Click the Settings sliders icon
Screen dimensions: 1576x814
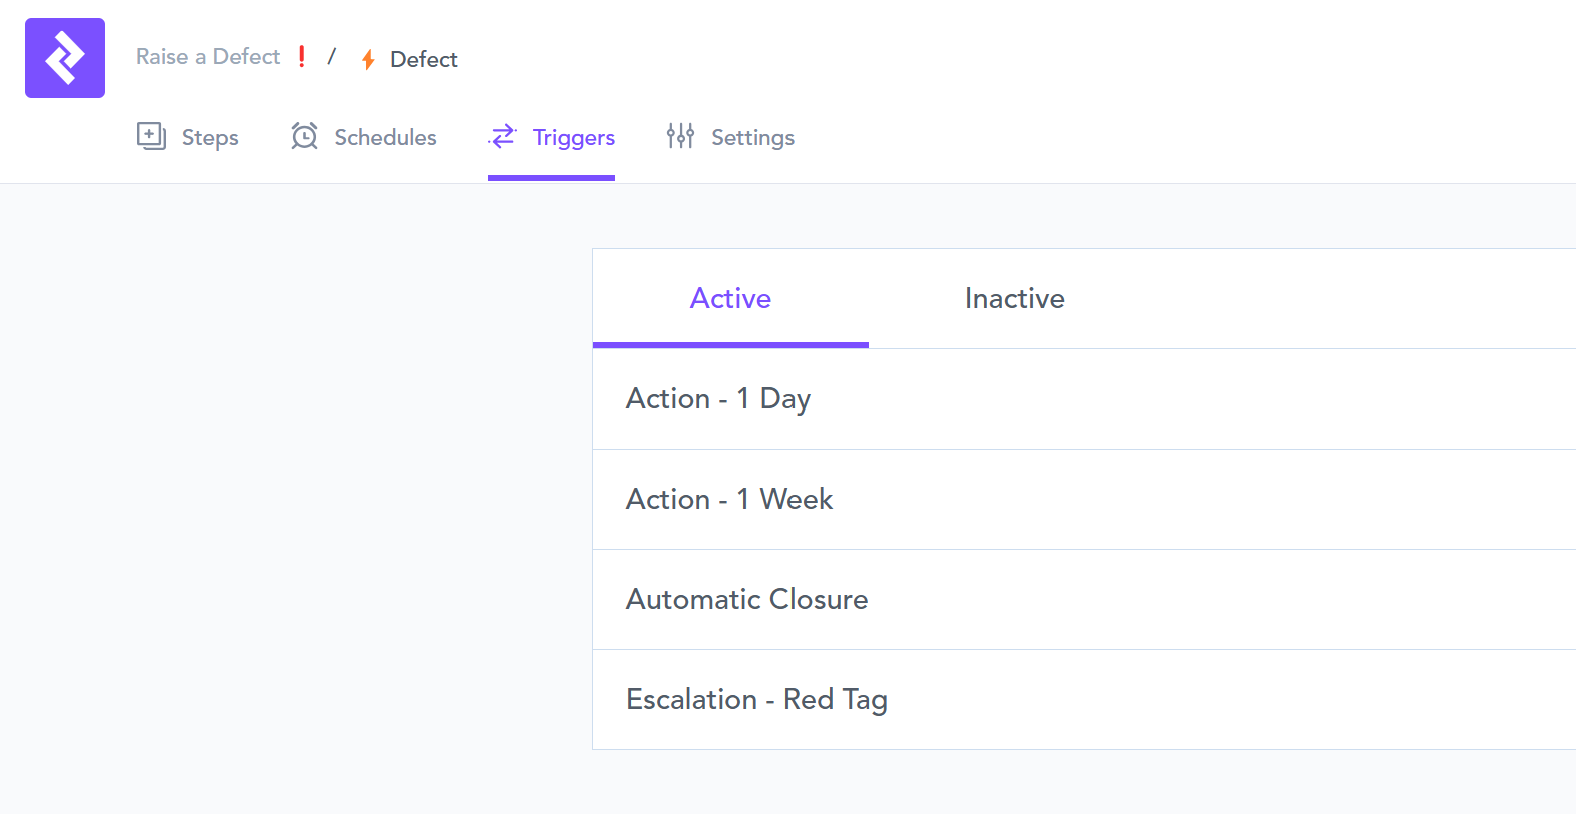pyautogui.click(x=680, y=136)
